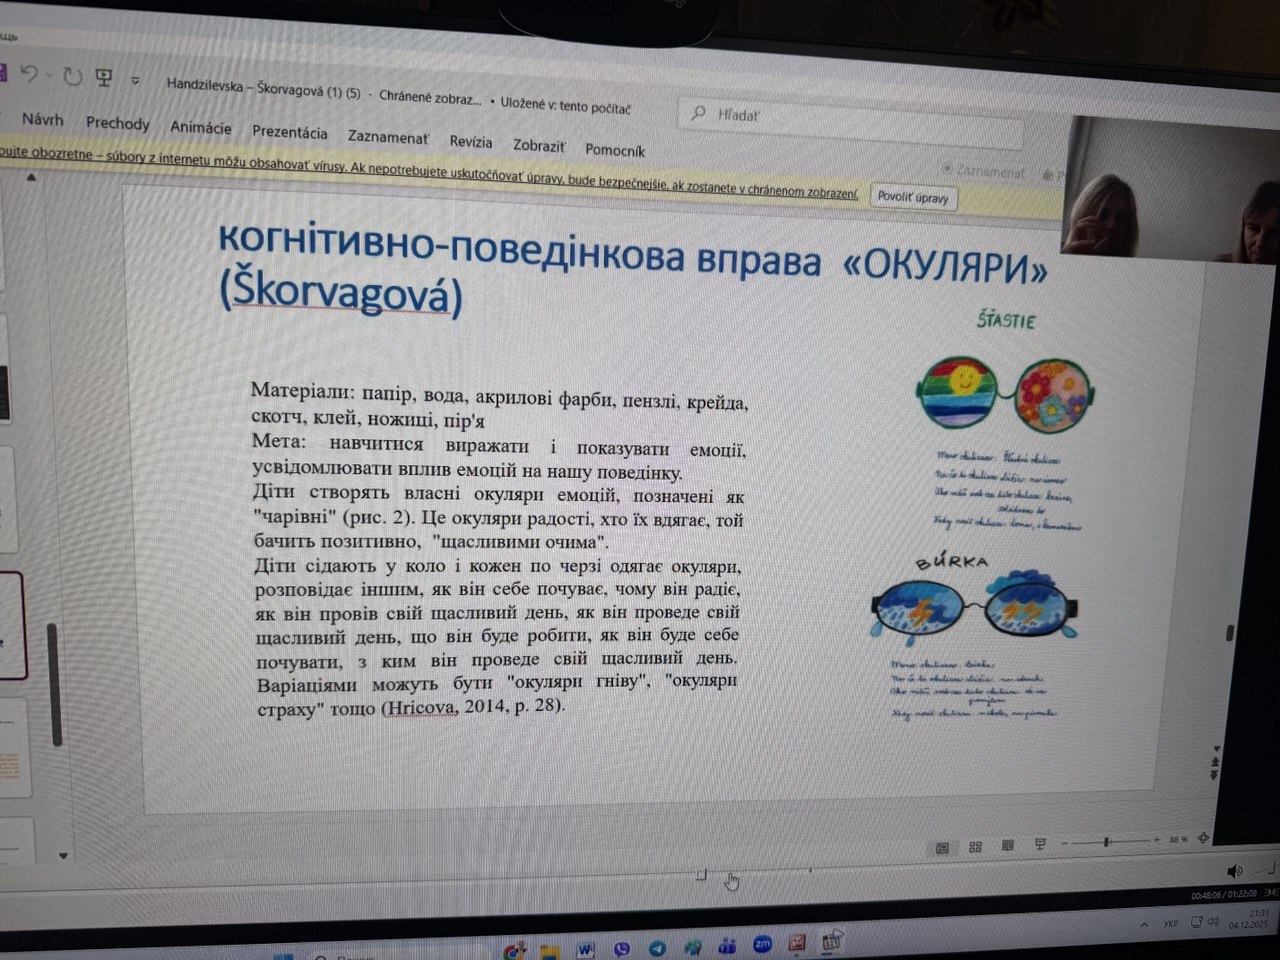Adjust the zoom slider handle
1280x960 pixels.
1106,842
